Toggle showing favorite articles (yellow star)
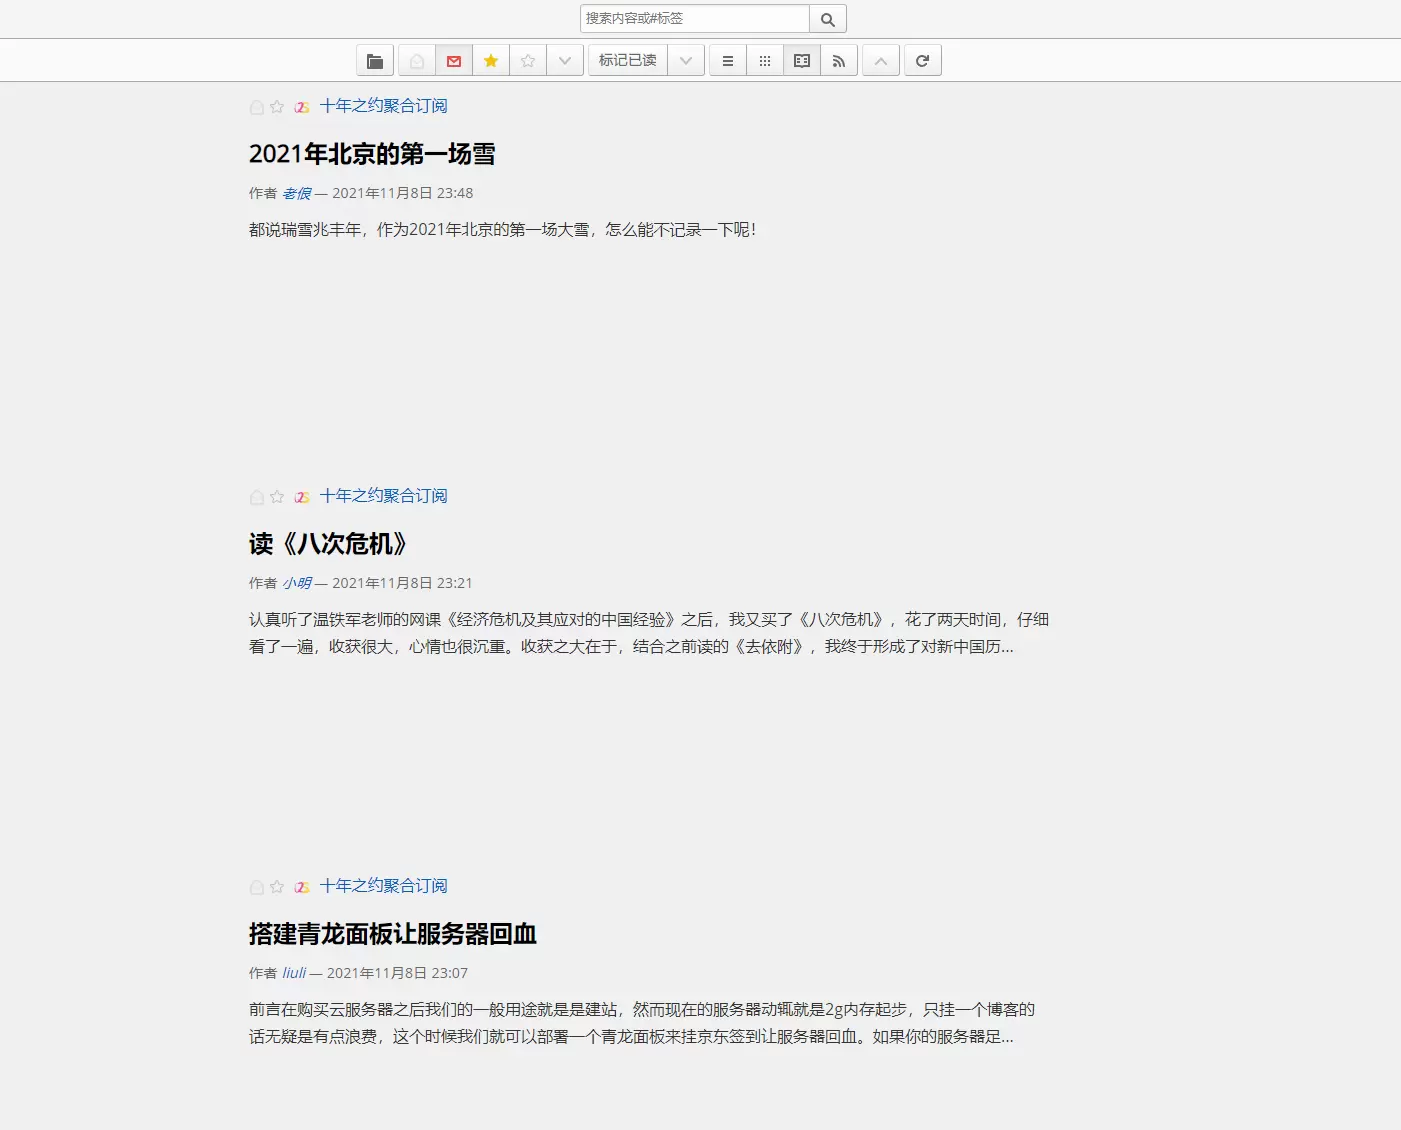1401x1130 pixels. (x=491, y=61)
